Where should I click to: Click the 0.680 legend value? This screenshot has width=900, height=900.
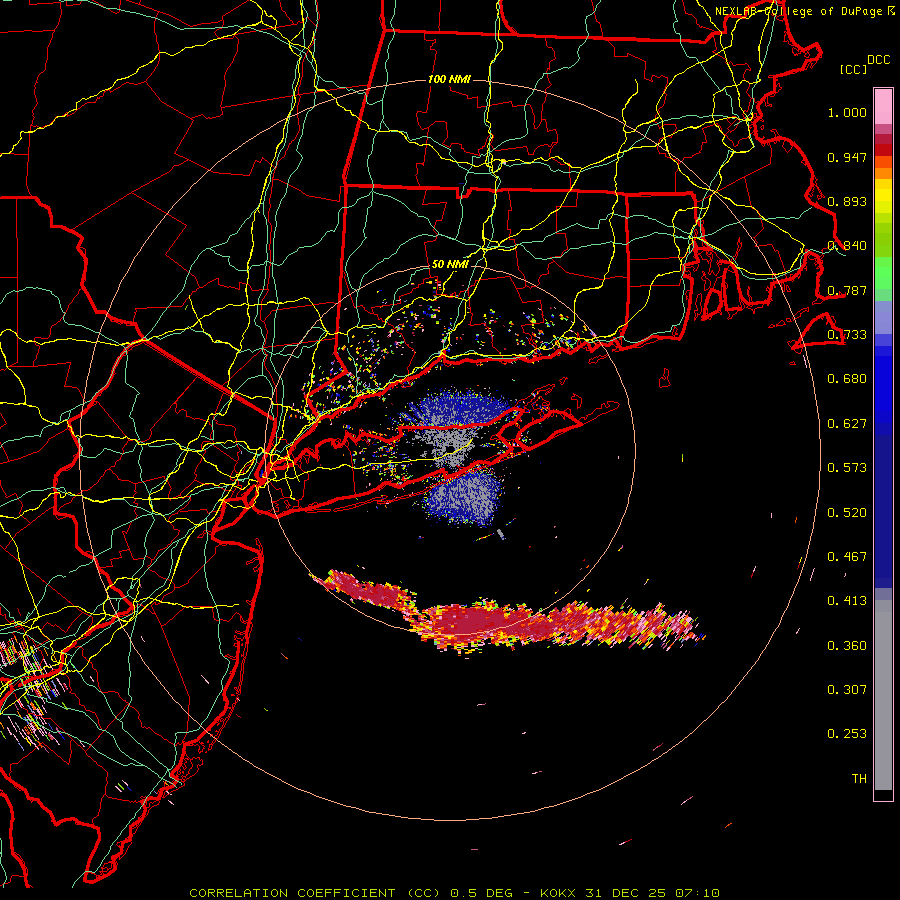click(x=847, y=379)
